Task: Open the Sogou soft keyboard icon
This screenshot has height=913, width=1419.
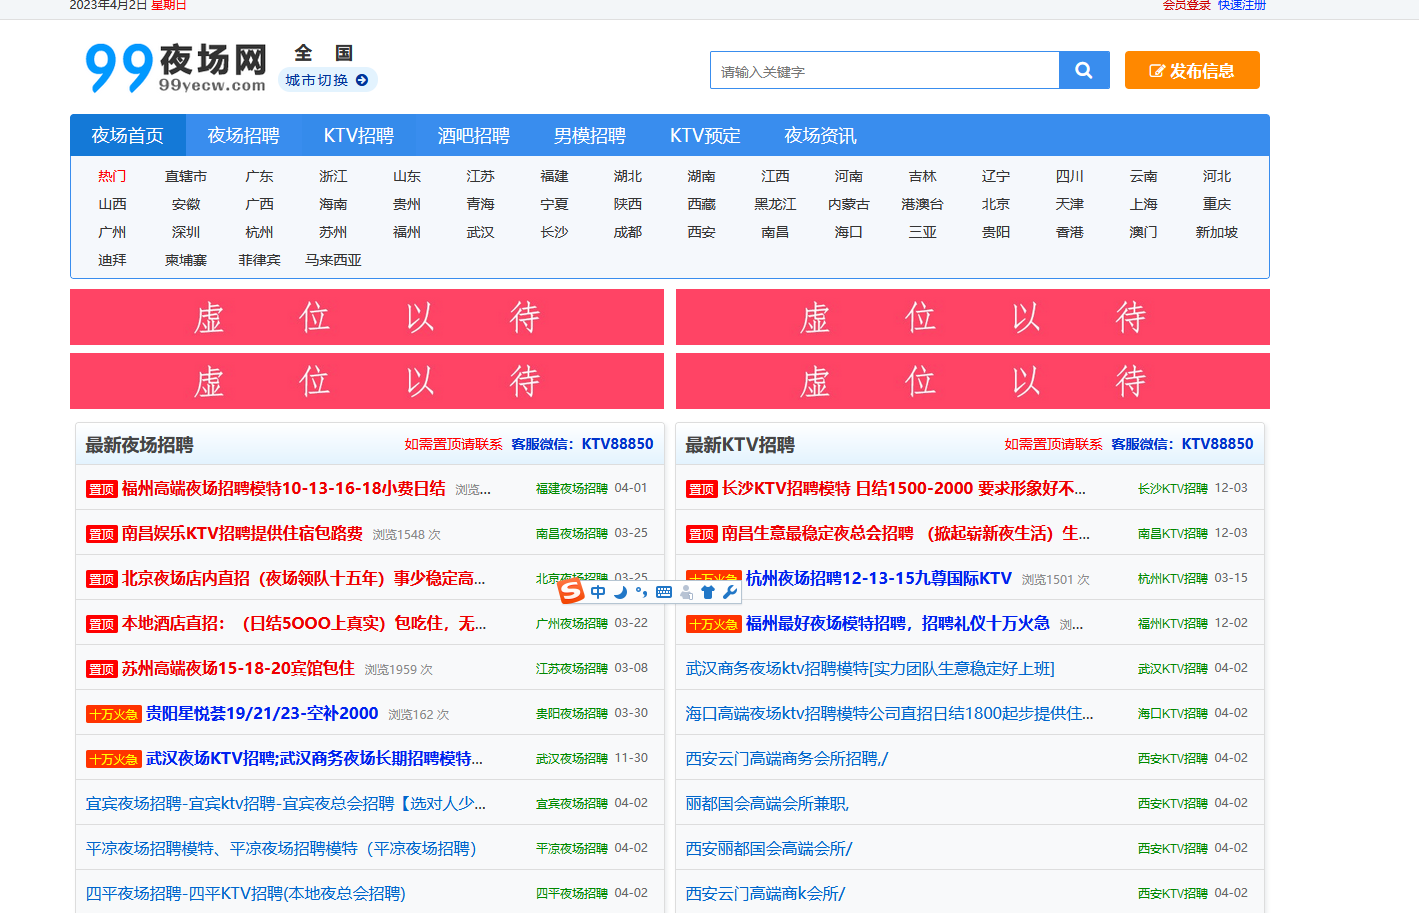Action: pyautogui.click(x=664, y=592)
